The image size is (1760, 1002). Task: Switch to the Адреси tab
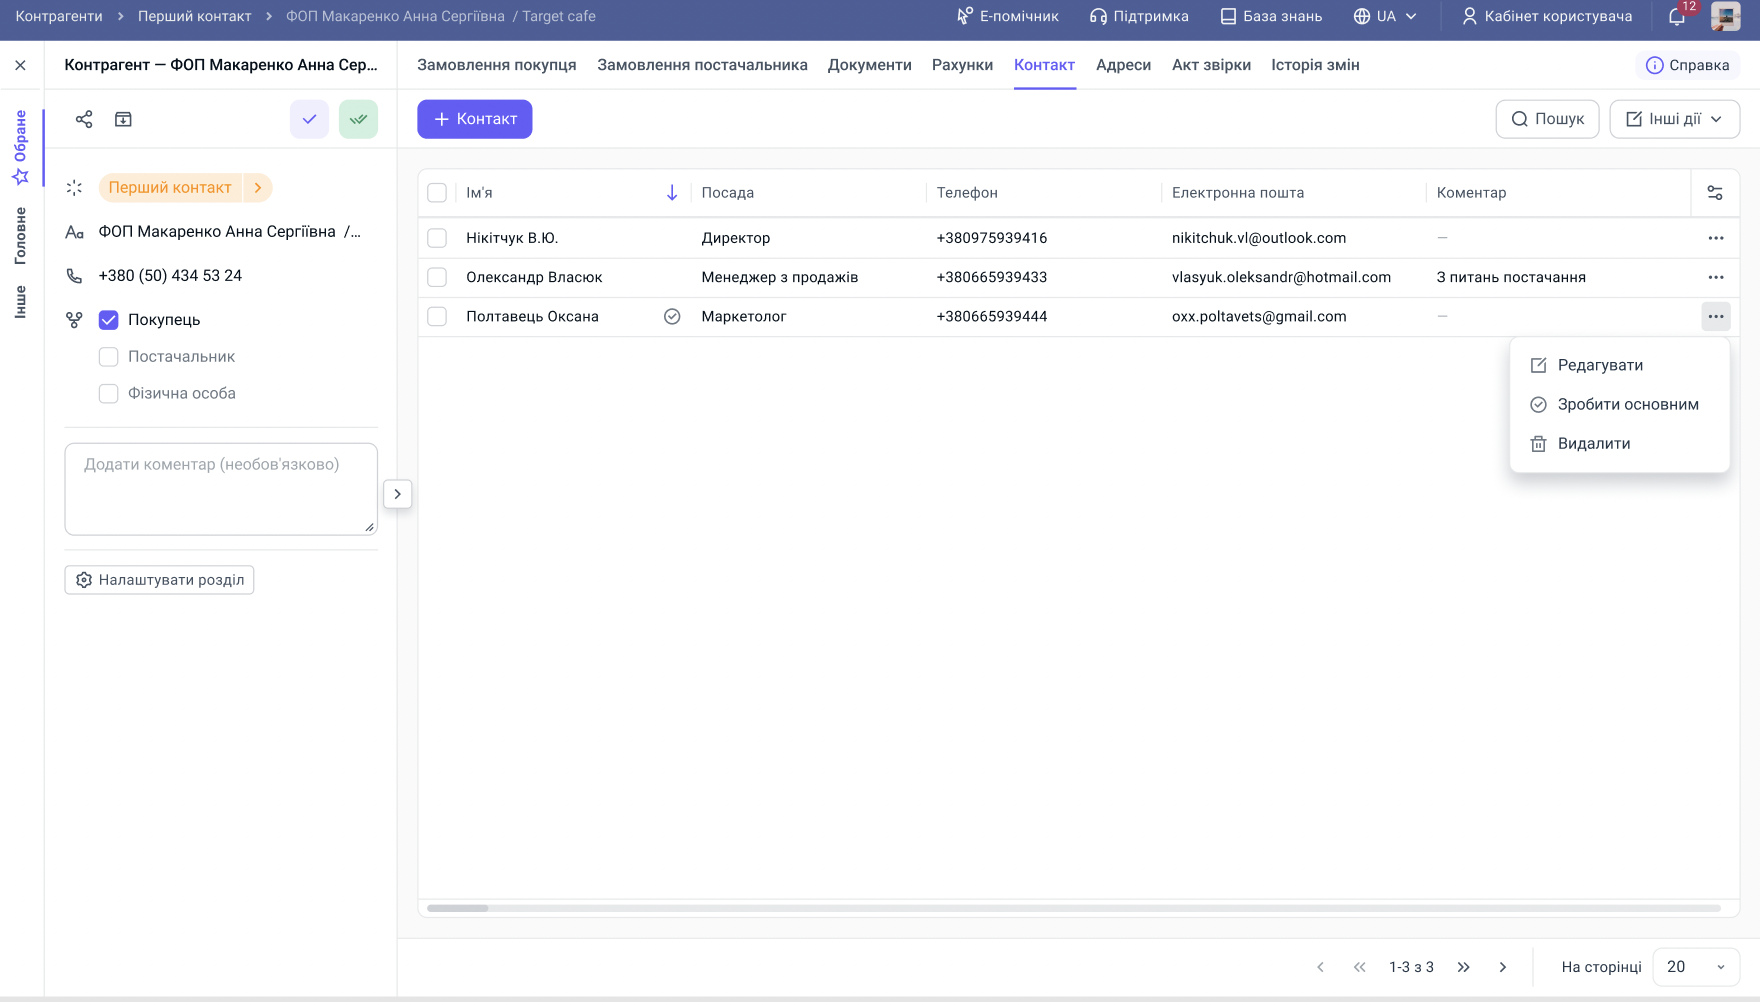[x=1123, y=65]
